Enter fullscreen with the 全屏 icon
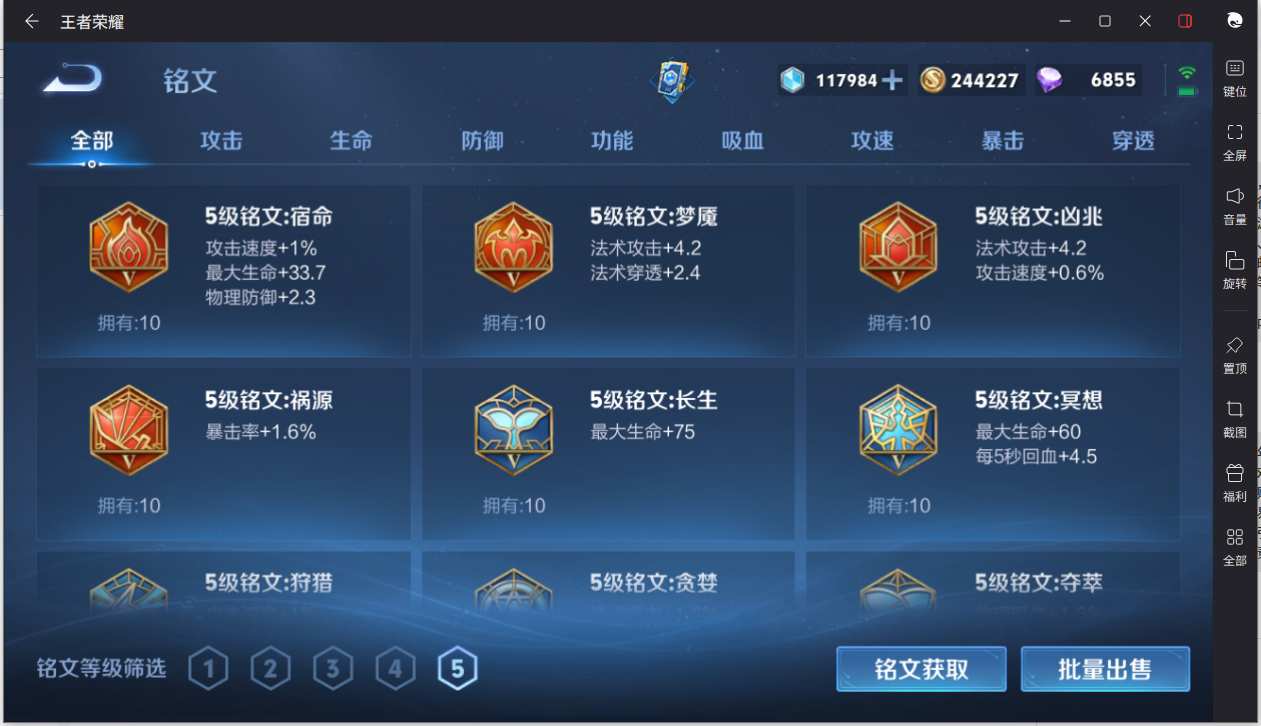 (1235, 132)
